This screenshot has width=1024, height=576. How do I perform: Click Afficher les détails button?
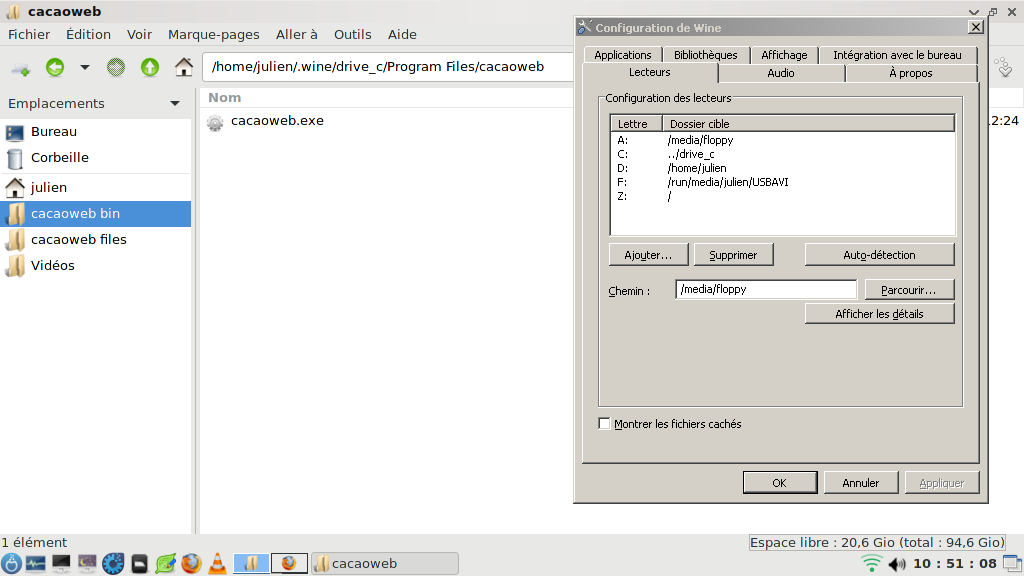879,313
